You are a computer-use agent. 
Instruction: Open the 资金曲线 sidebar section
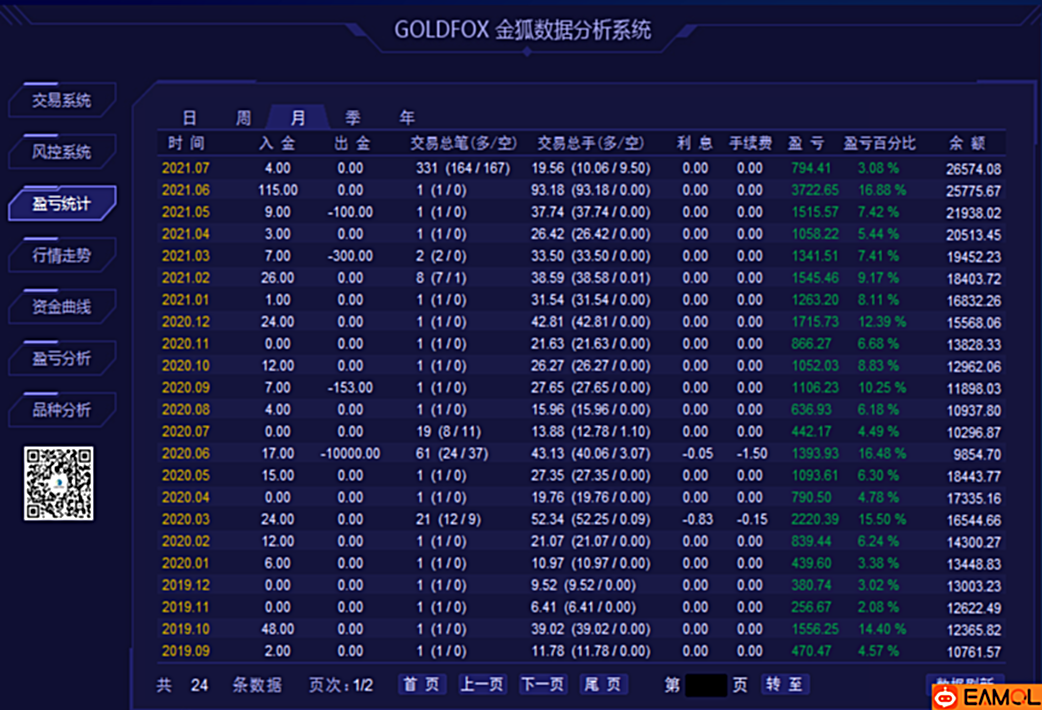[62, 306]
